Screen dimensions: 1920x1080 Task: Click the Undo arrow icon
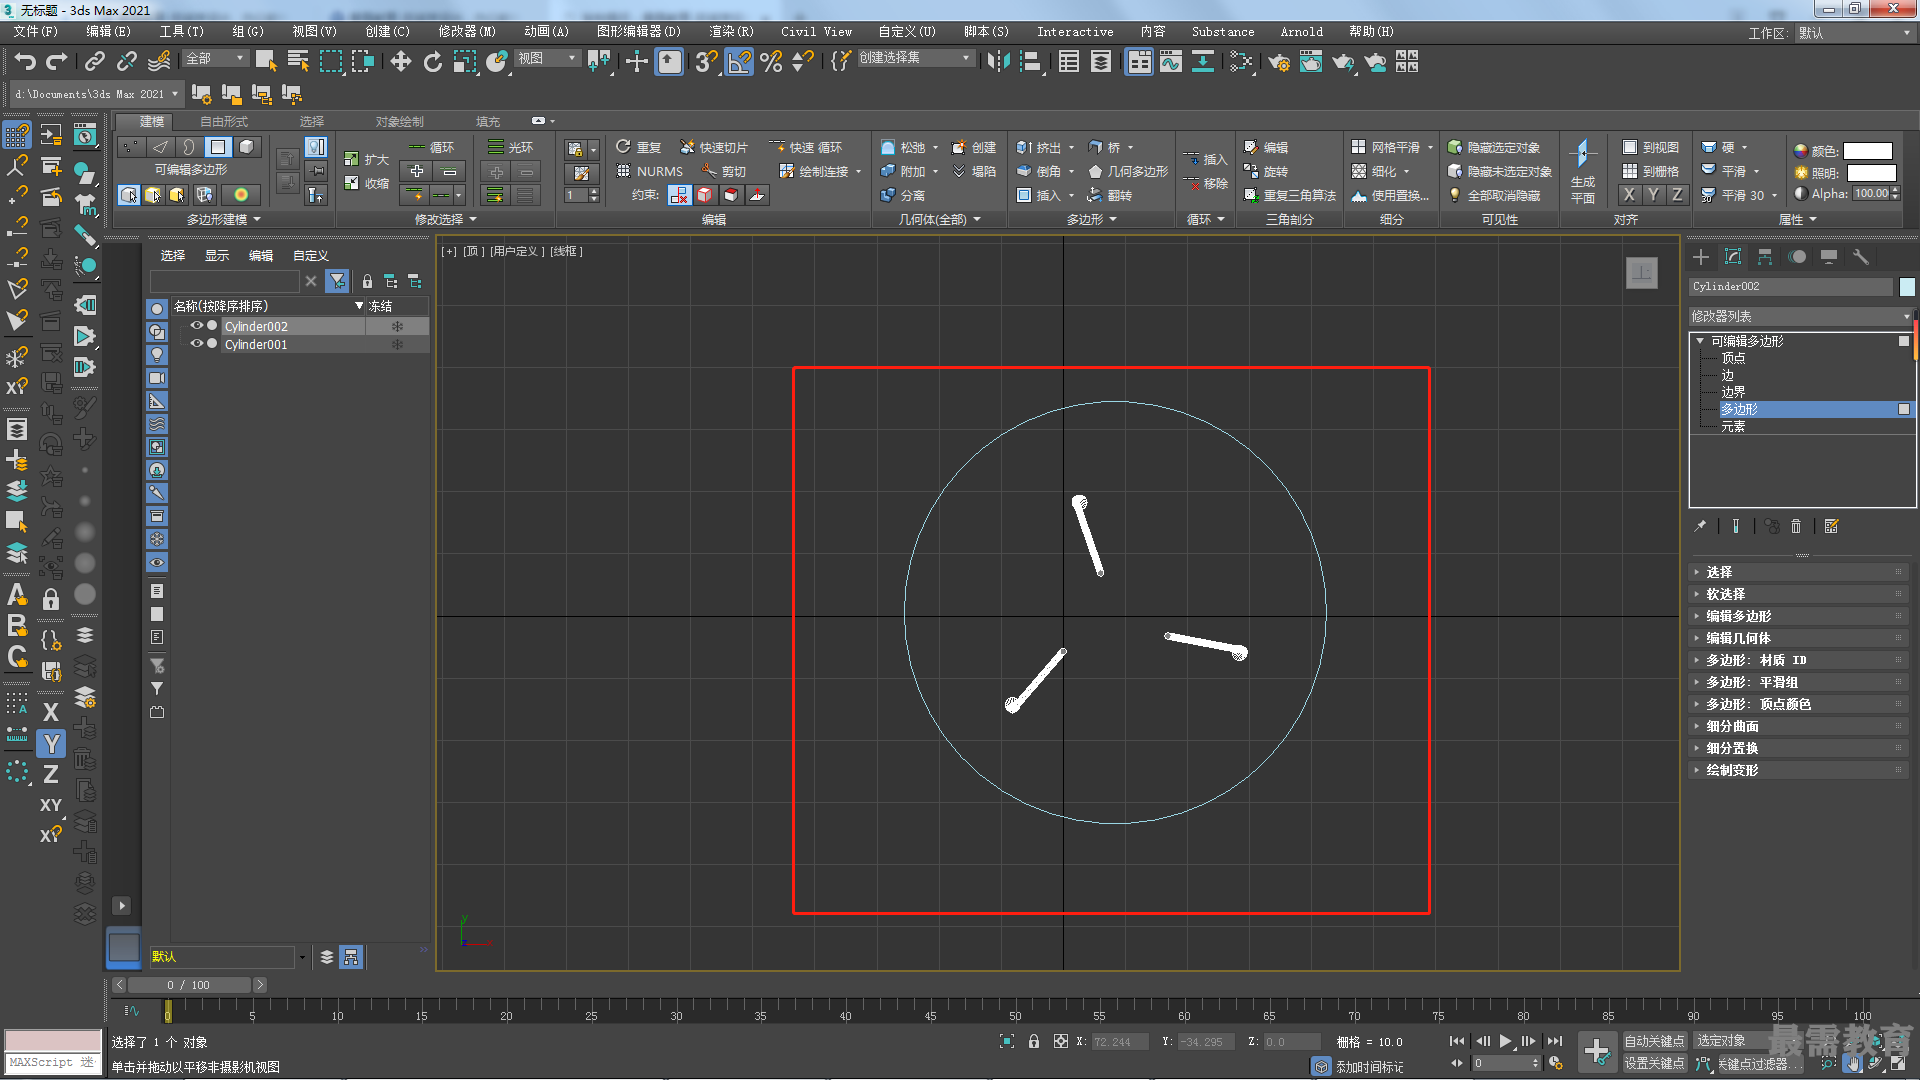coord(24,62)
